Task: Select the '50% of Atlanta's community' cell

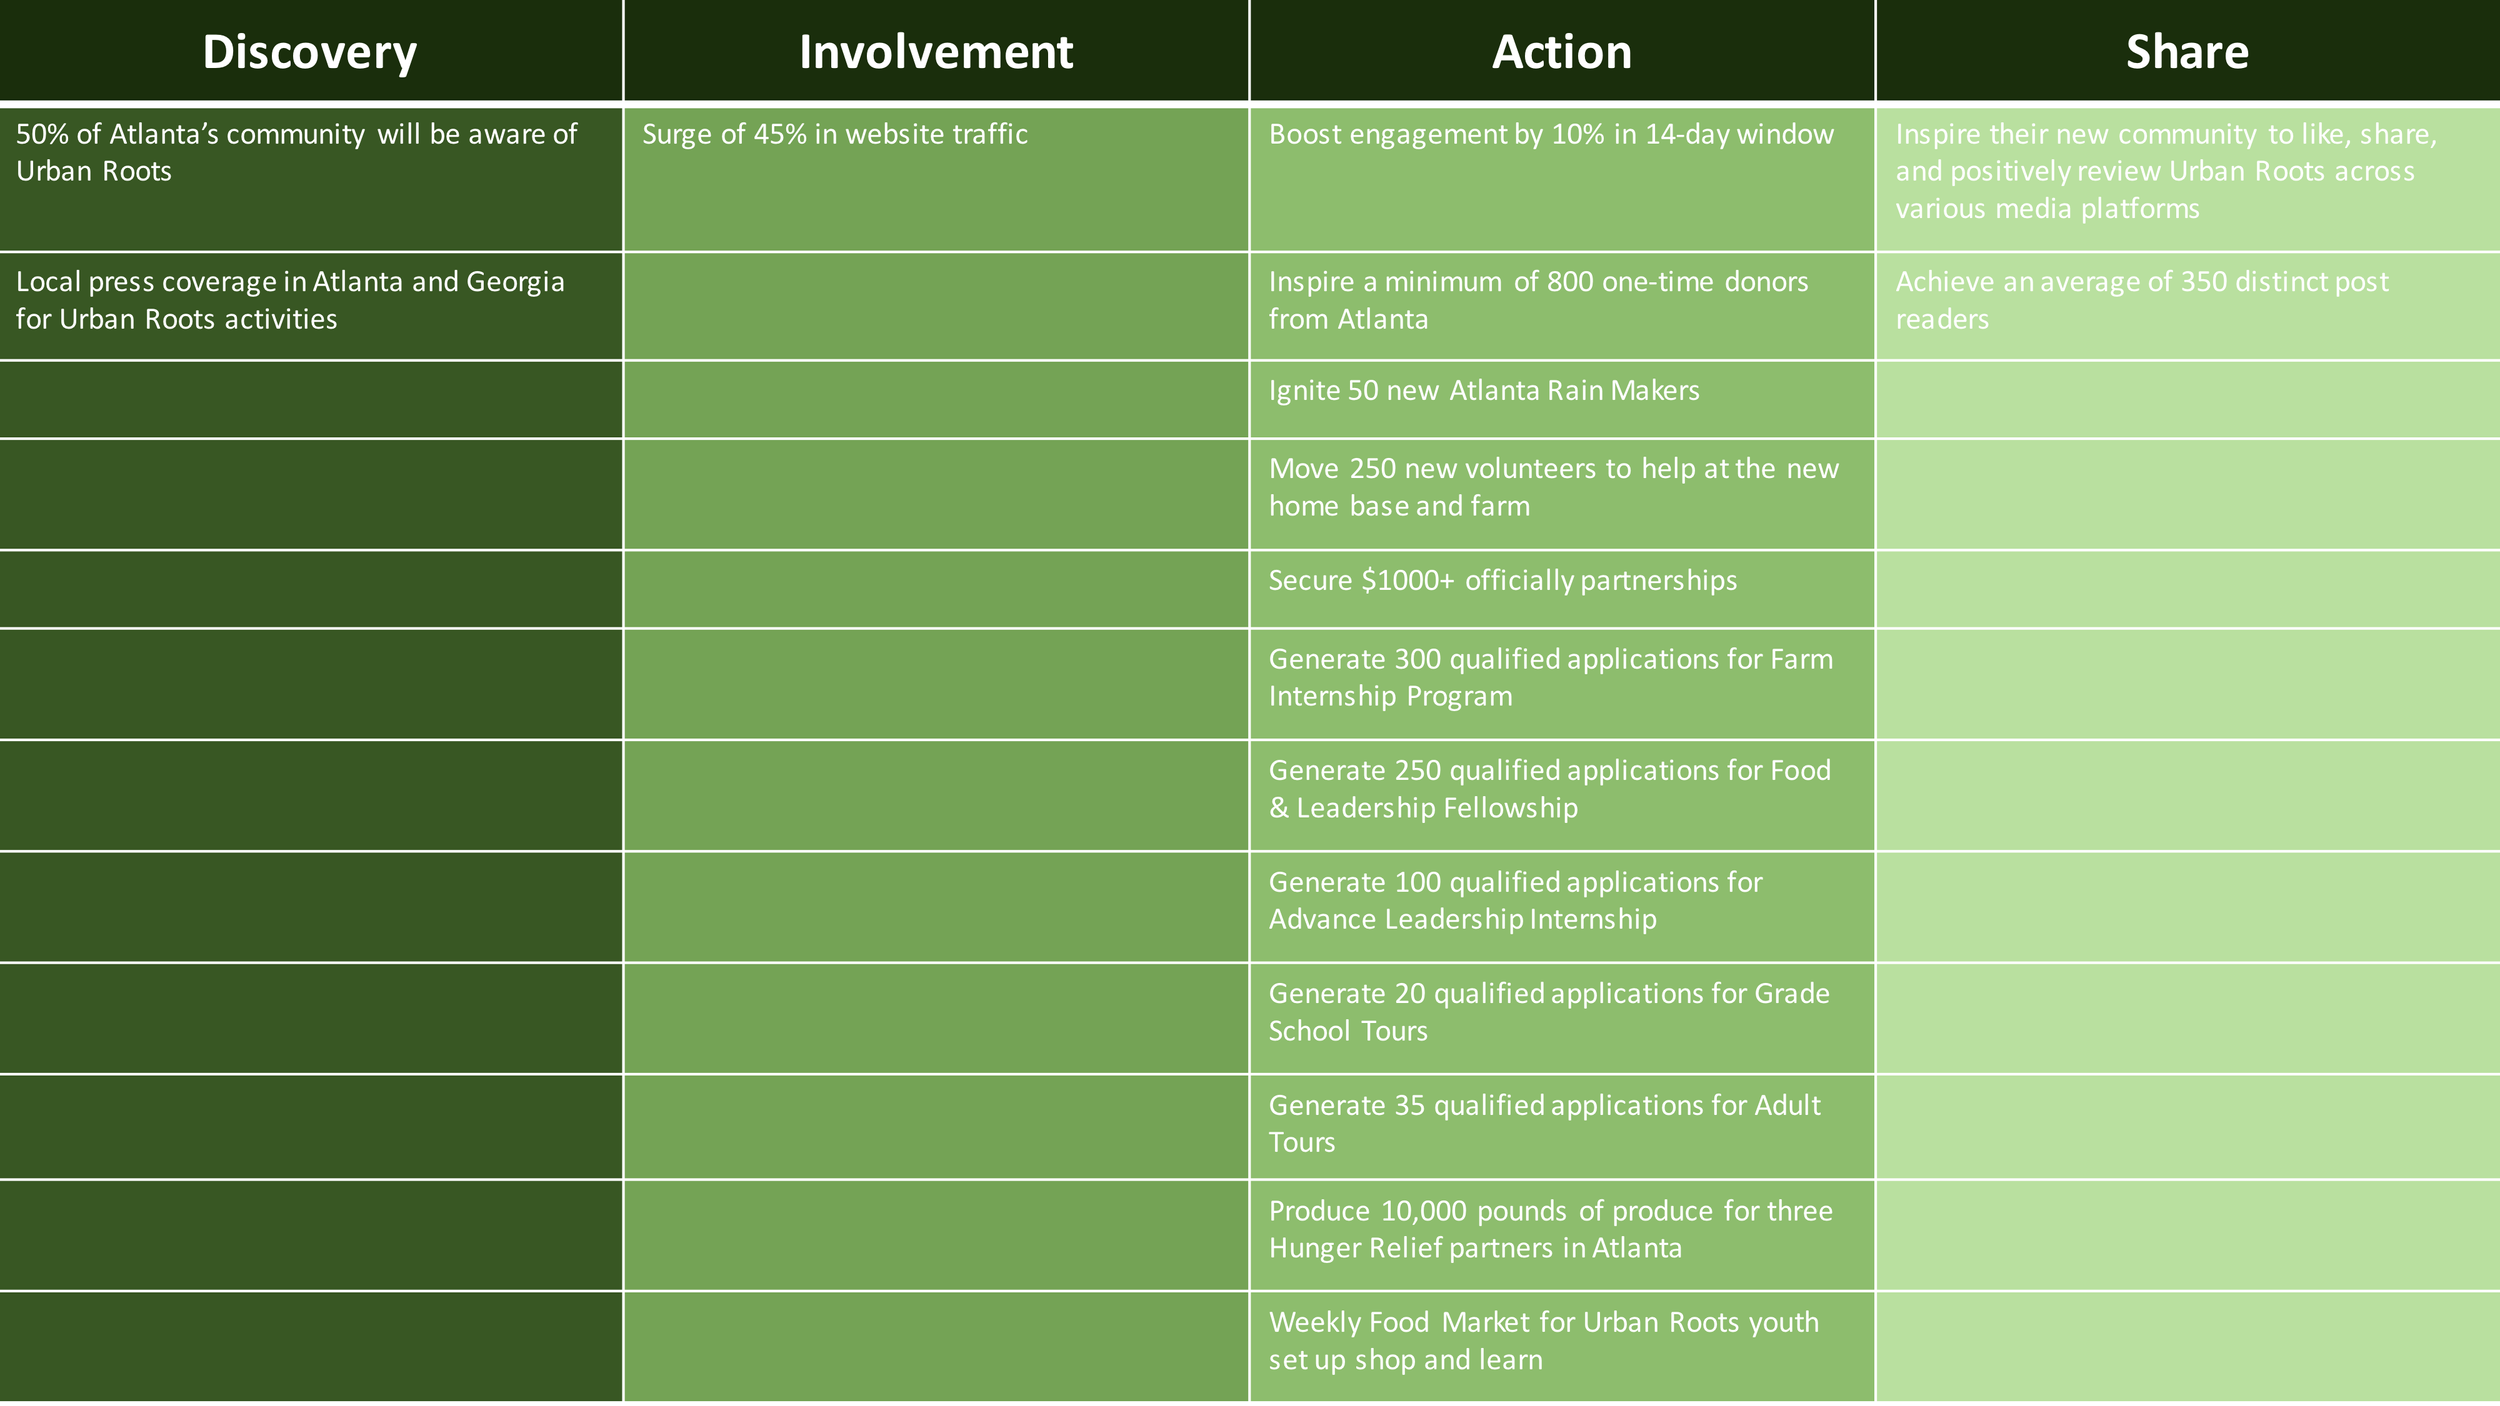Action: 311,179
